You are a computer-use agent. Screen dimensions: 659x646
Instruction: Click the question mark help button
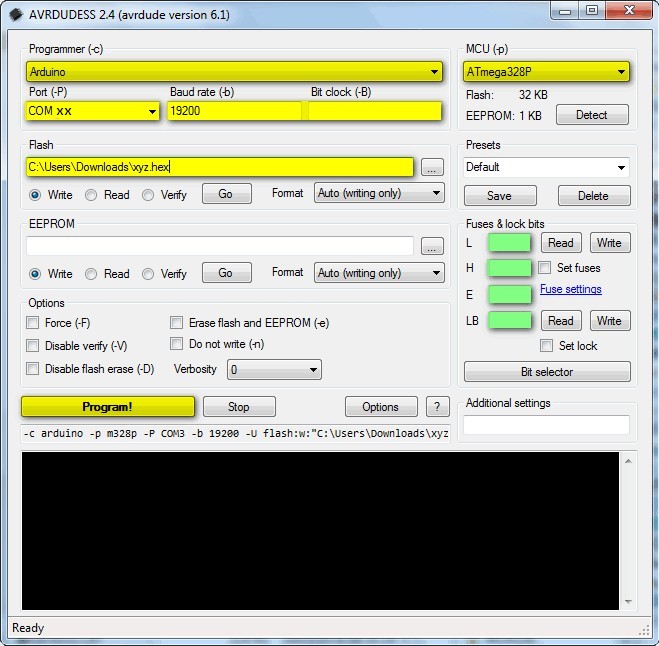438,407
